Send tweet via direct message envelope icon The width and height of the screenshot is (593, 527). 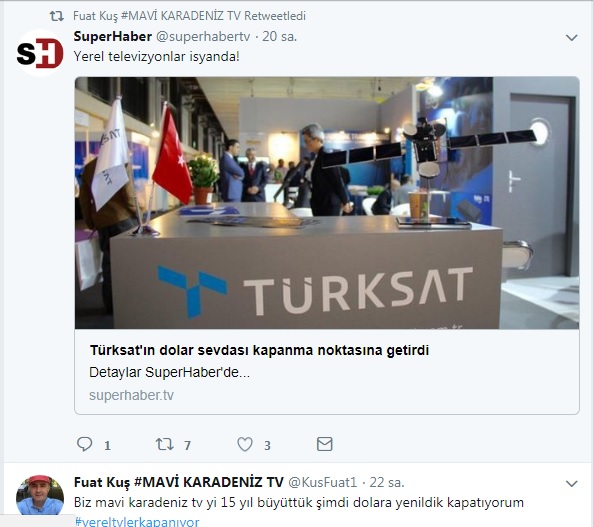tap(324, 444)
